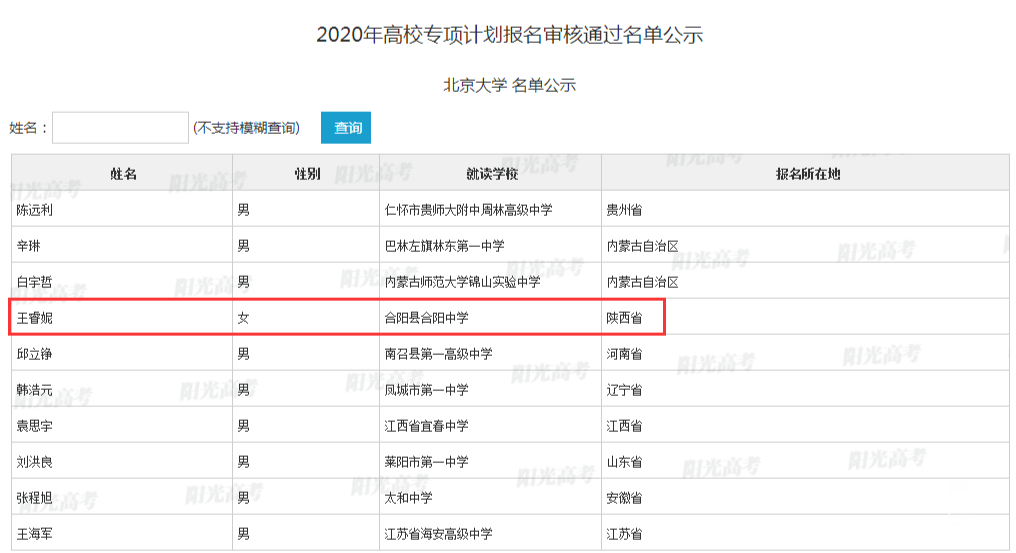Click 江苏省海安高级中学 school cell
1016x553 pixels.
[x=438, y=534]
